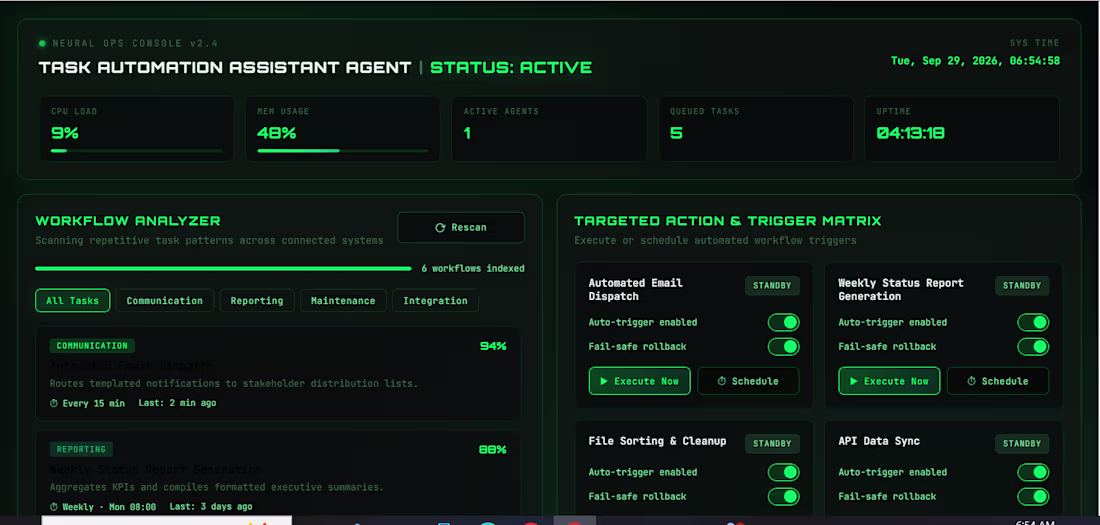Screen dimensions: 1100x525
Task: Click the clock icon beside Weekly Mon 08:00
Action: (x=54, y=507)
